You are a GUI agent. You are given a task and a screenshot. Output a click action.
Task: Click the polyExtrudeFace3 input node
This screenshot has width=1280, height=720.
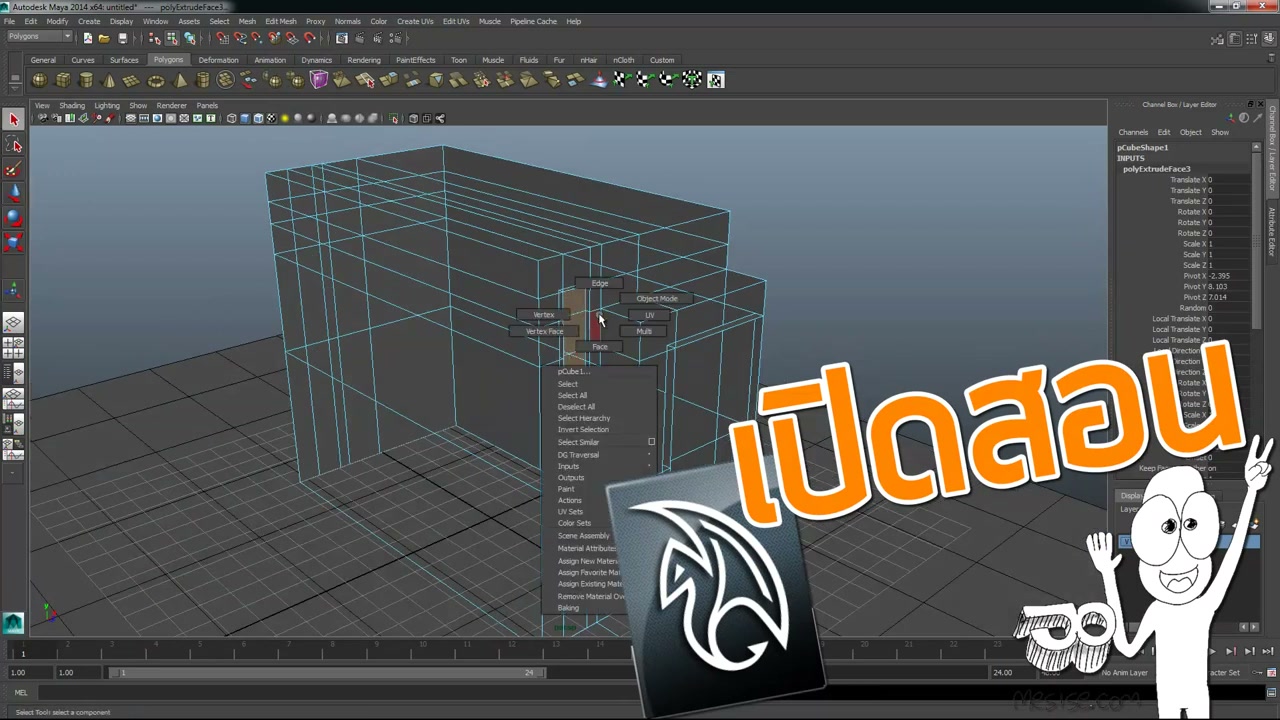click(1156, 169)
